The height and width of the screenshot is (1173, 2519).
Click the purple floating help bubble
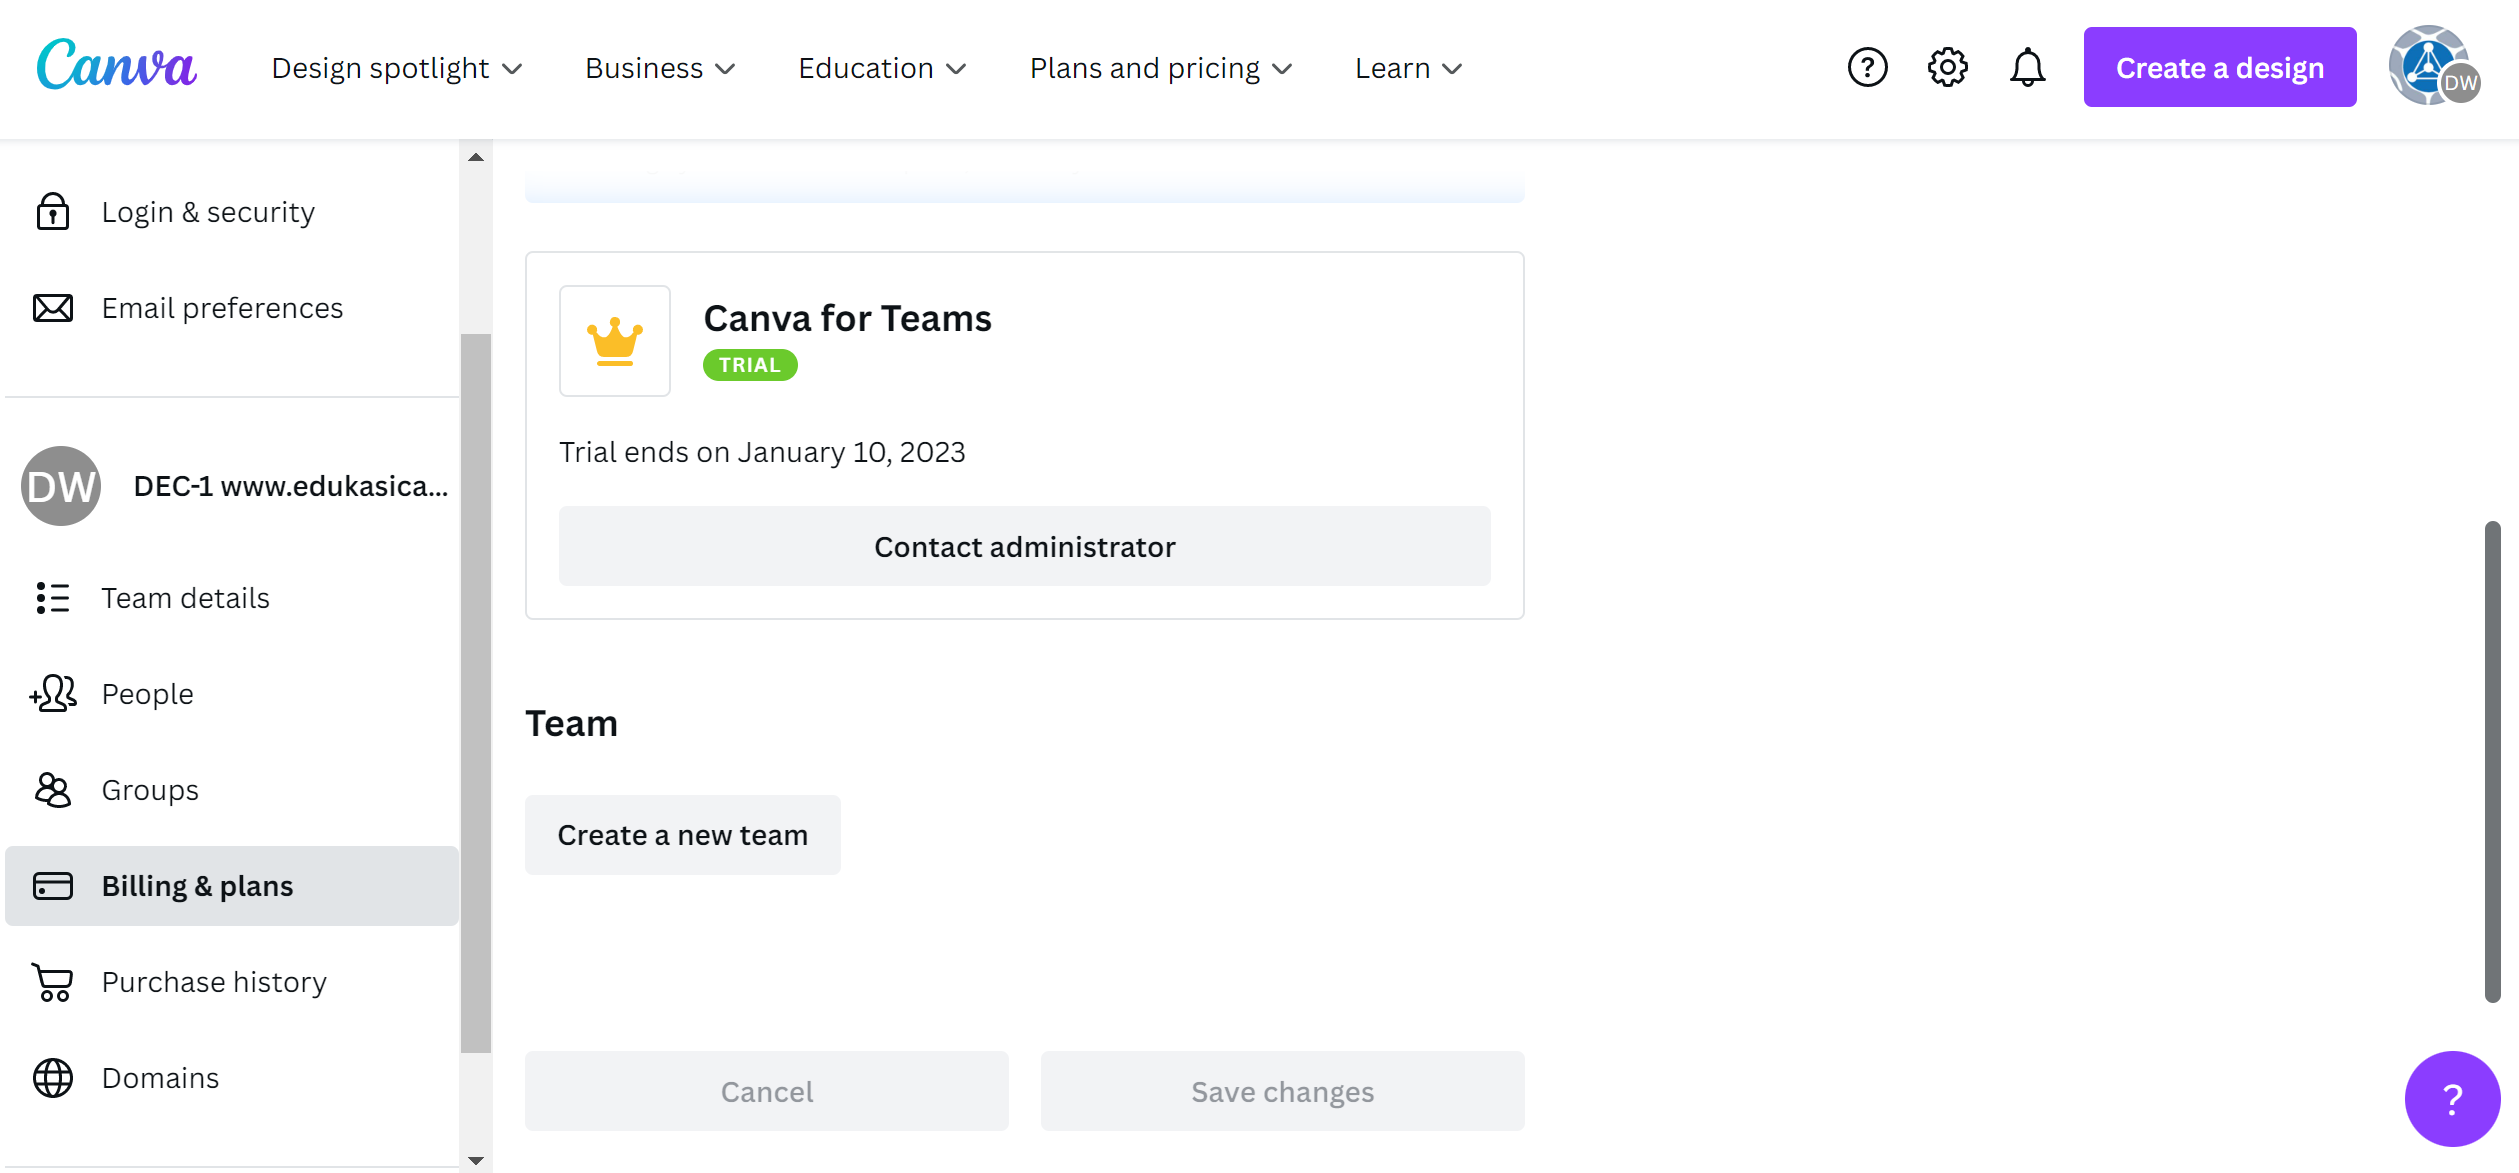(x=2451, y=1098)
